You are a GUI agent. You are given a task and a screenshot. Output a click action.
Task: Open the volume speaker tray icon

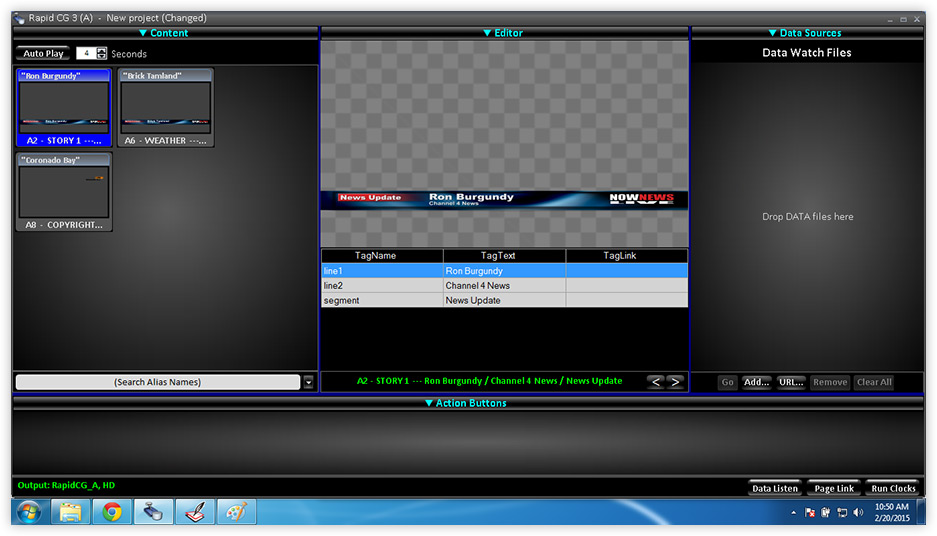[858, 512]
